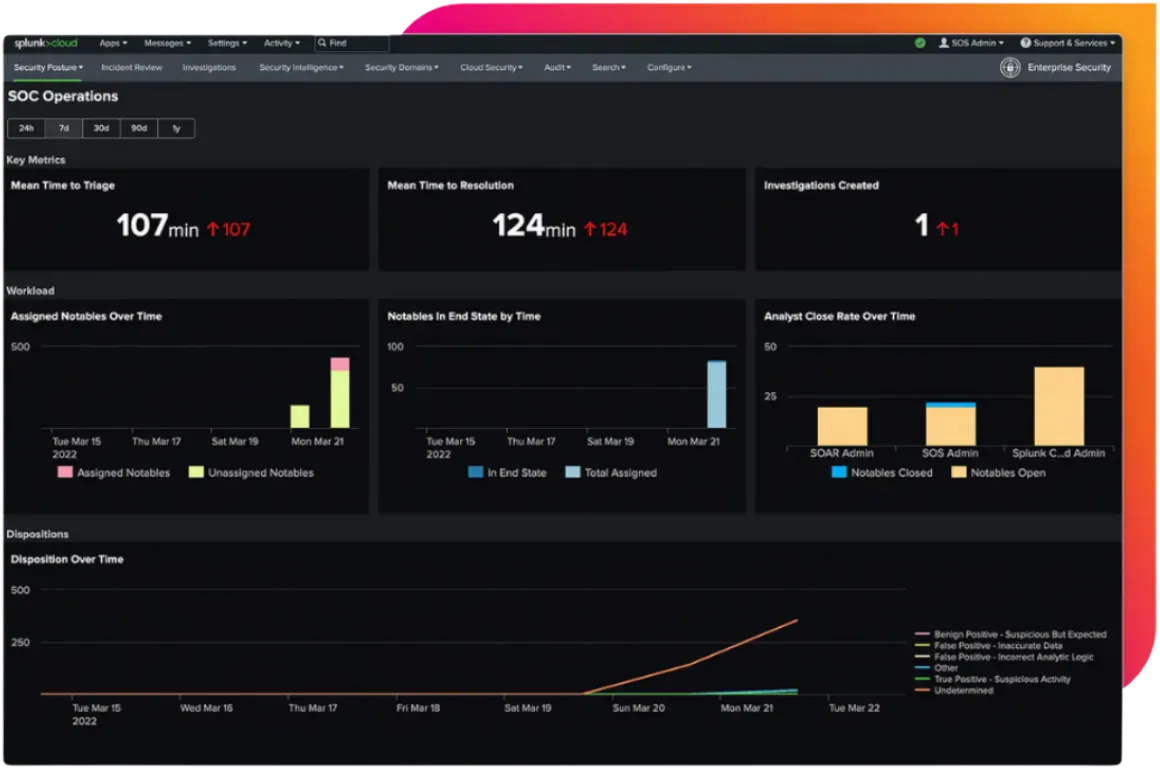Viewport: 1160px width, 768px height.
Task: Expand the Security Domains dropdown
Action: point(404,67)
